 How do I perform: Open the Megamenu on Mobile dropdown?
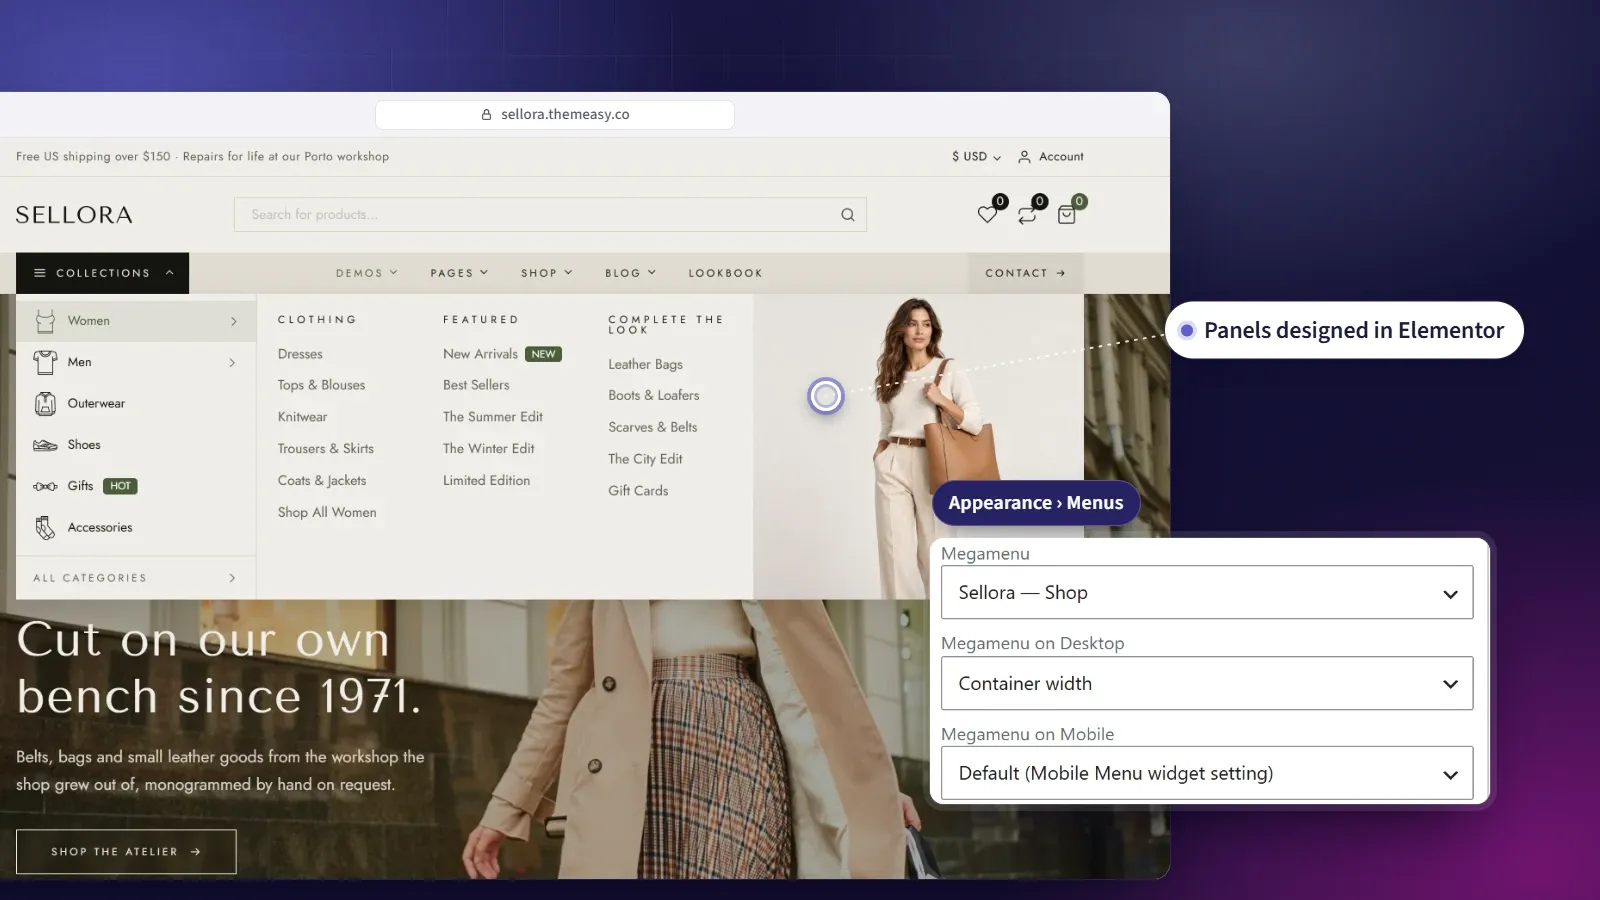1207,773
